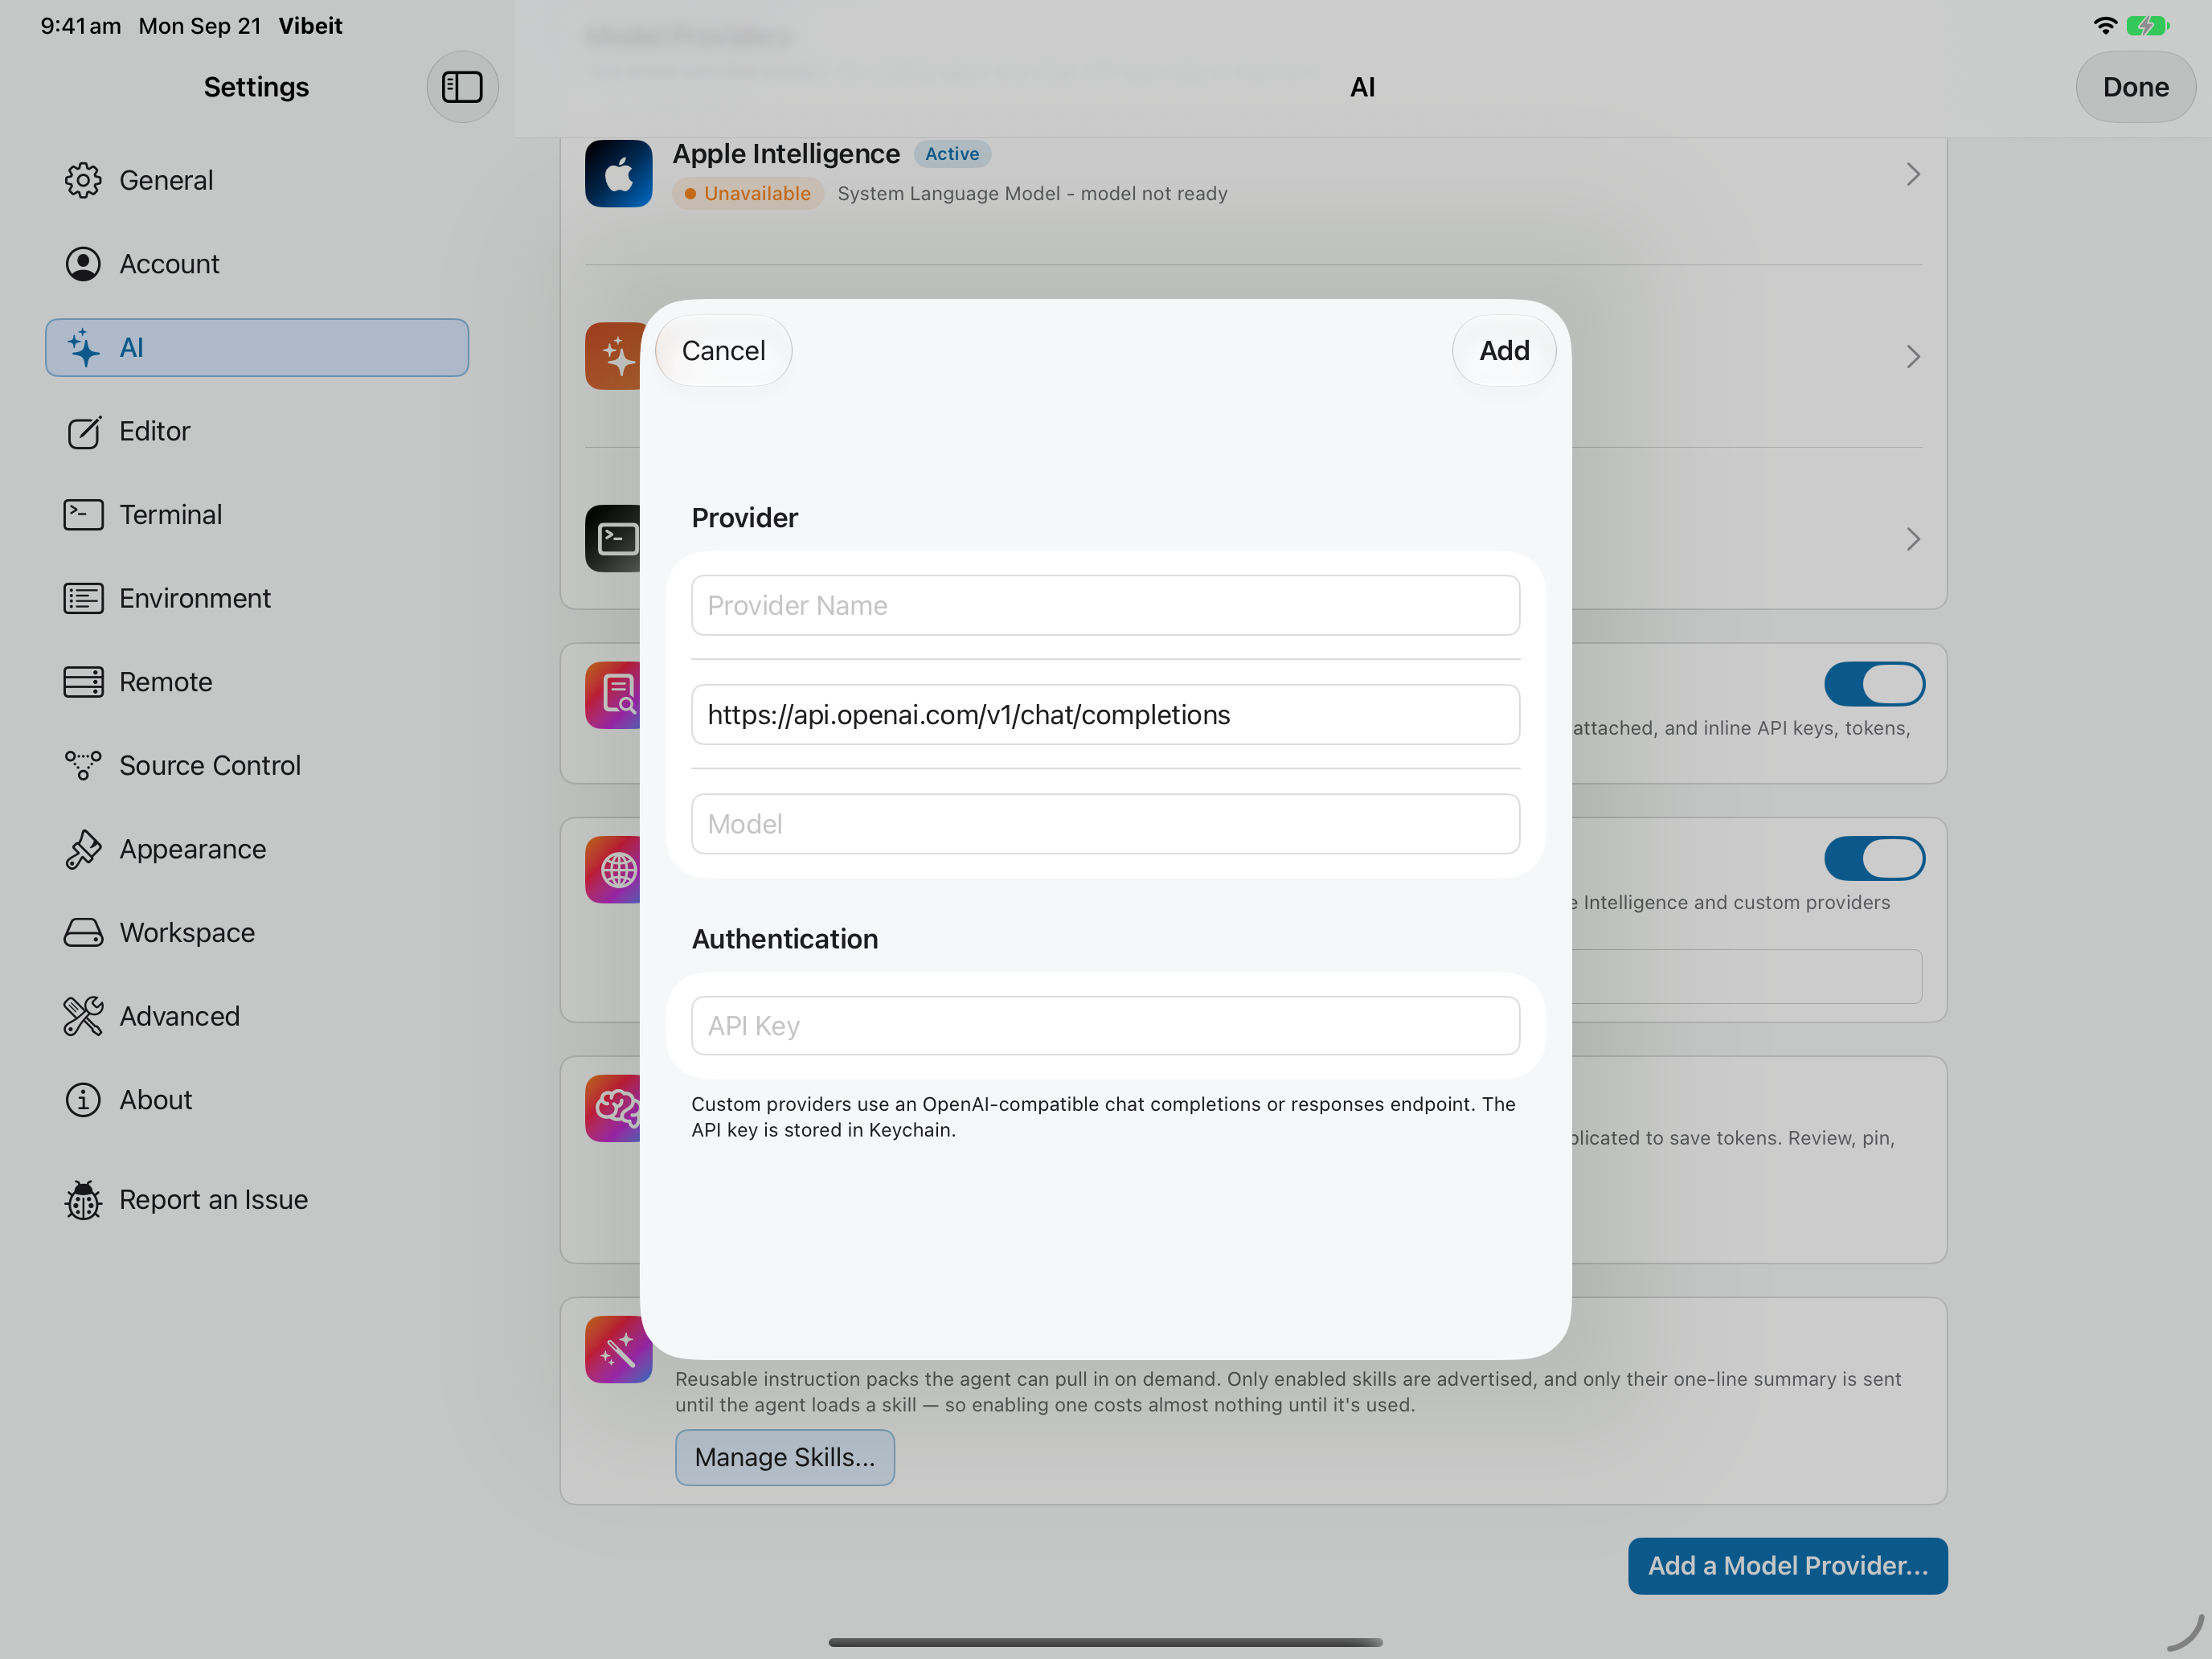2212x1659 pixels.
Task: Focus the Provider Name field
Action: [x=1105, y=605]
